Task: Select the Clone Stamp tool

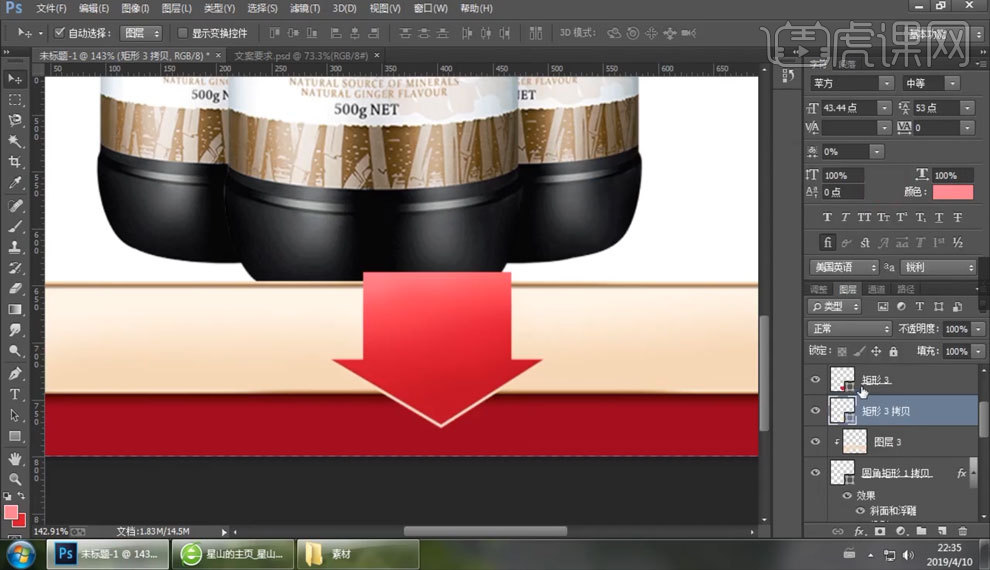Action: pyautogui.click(x=15, y=247)
